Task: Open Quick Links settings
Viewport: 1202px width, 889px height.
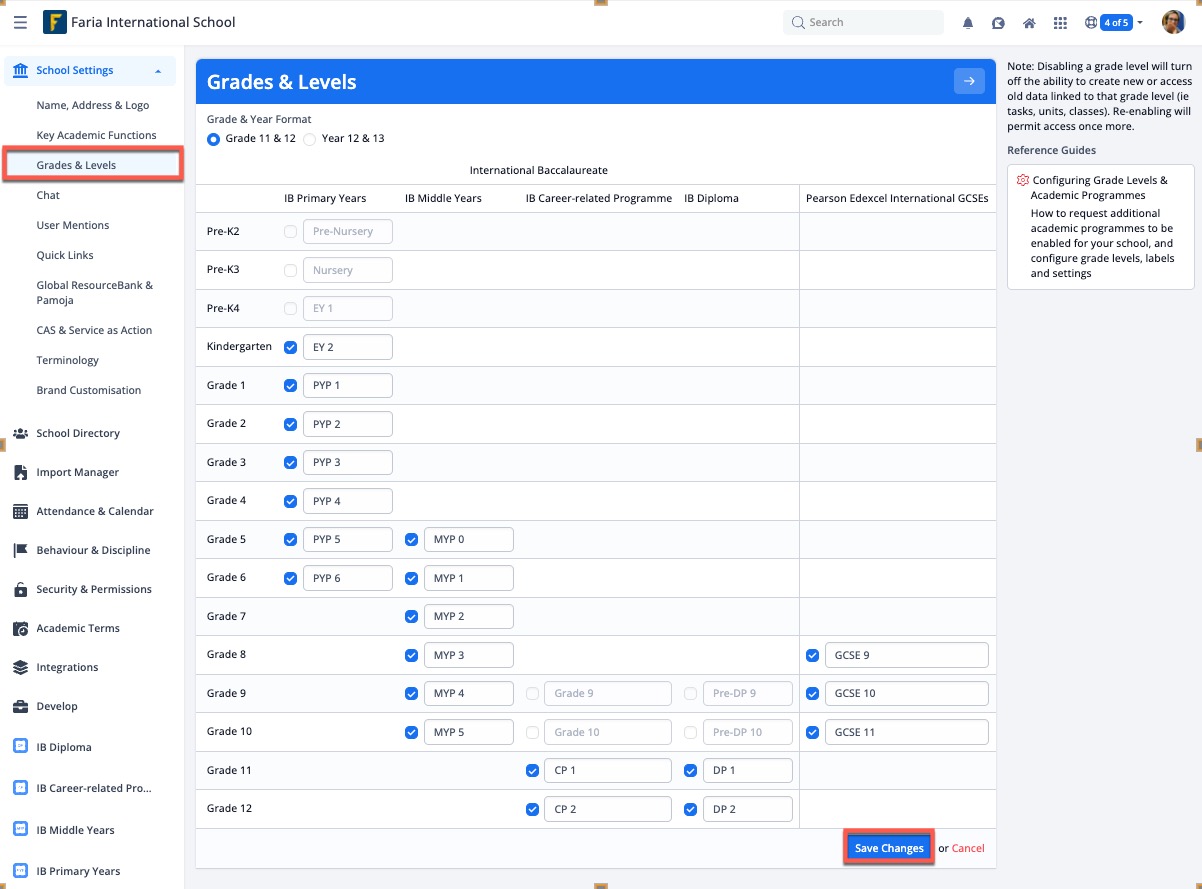Action: coord(67,255)
